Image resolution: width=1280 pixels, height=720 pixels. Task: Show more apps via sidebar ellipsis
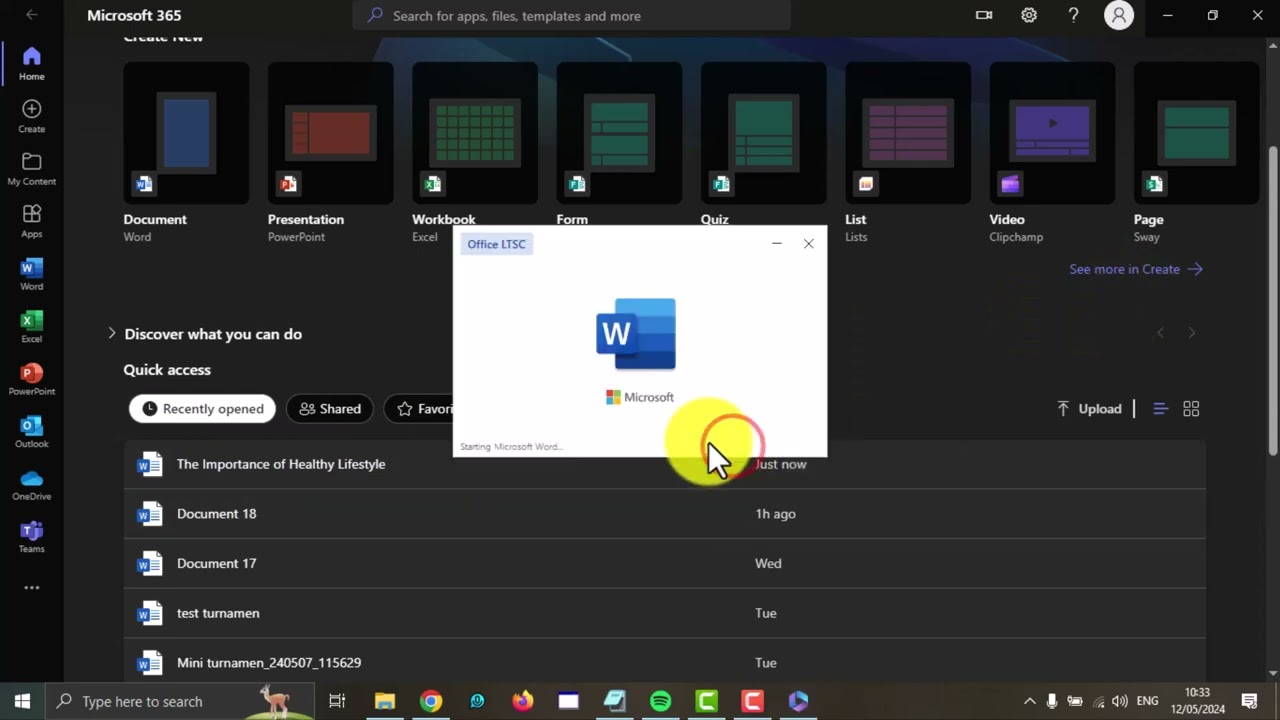click(31, 588)
